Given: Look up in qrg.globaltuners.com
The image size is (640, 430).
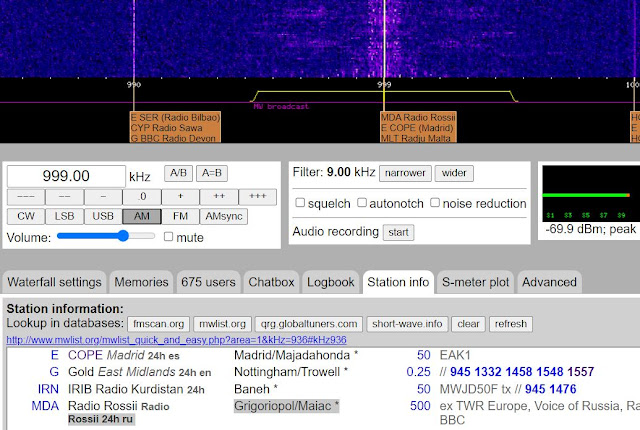Looking at the screenshot, I should click(x=309, y=324).
